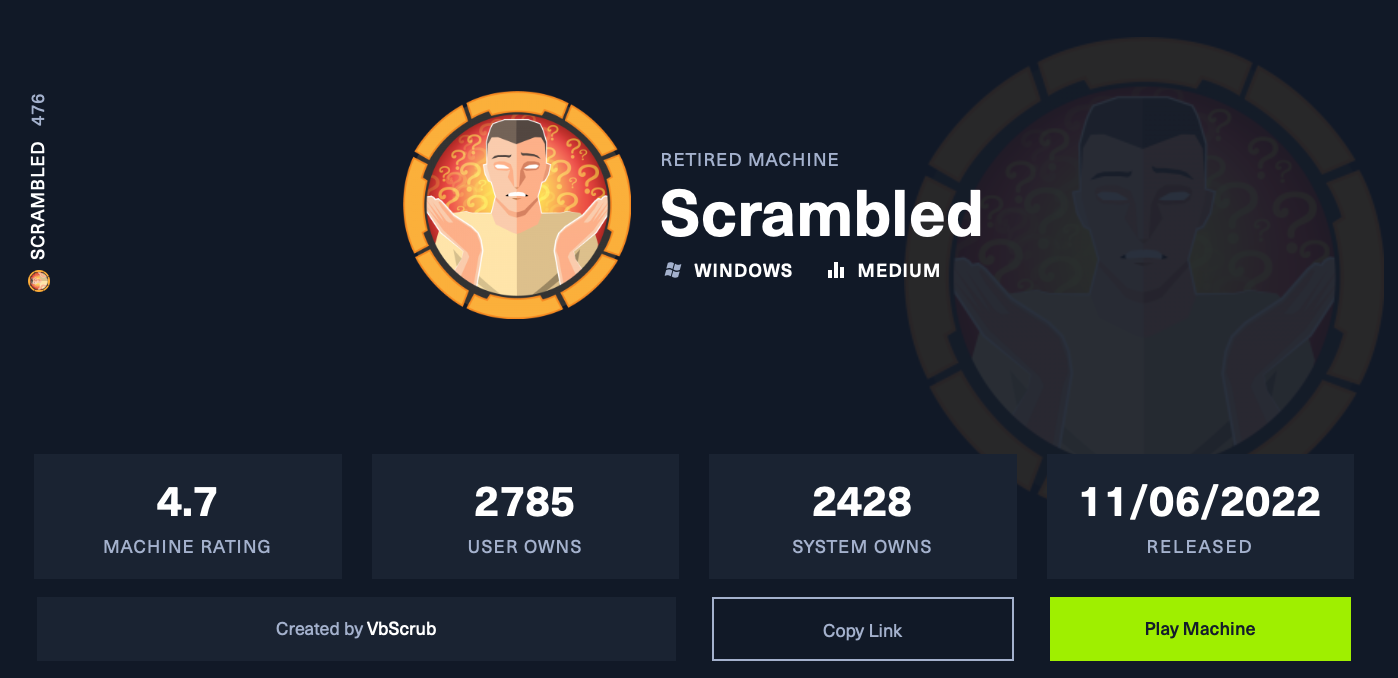The image size is (1398, 678).
Task: Select the vertical SCRAMBLED sidebar label
Action: pyautogui.click(x=38, y=200)
